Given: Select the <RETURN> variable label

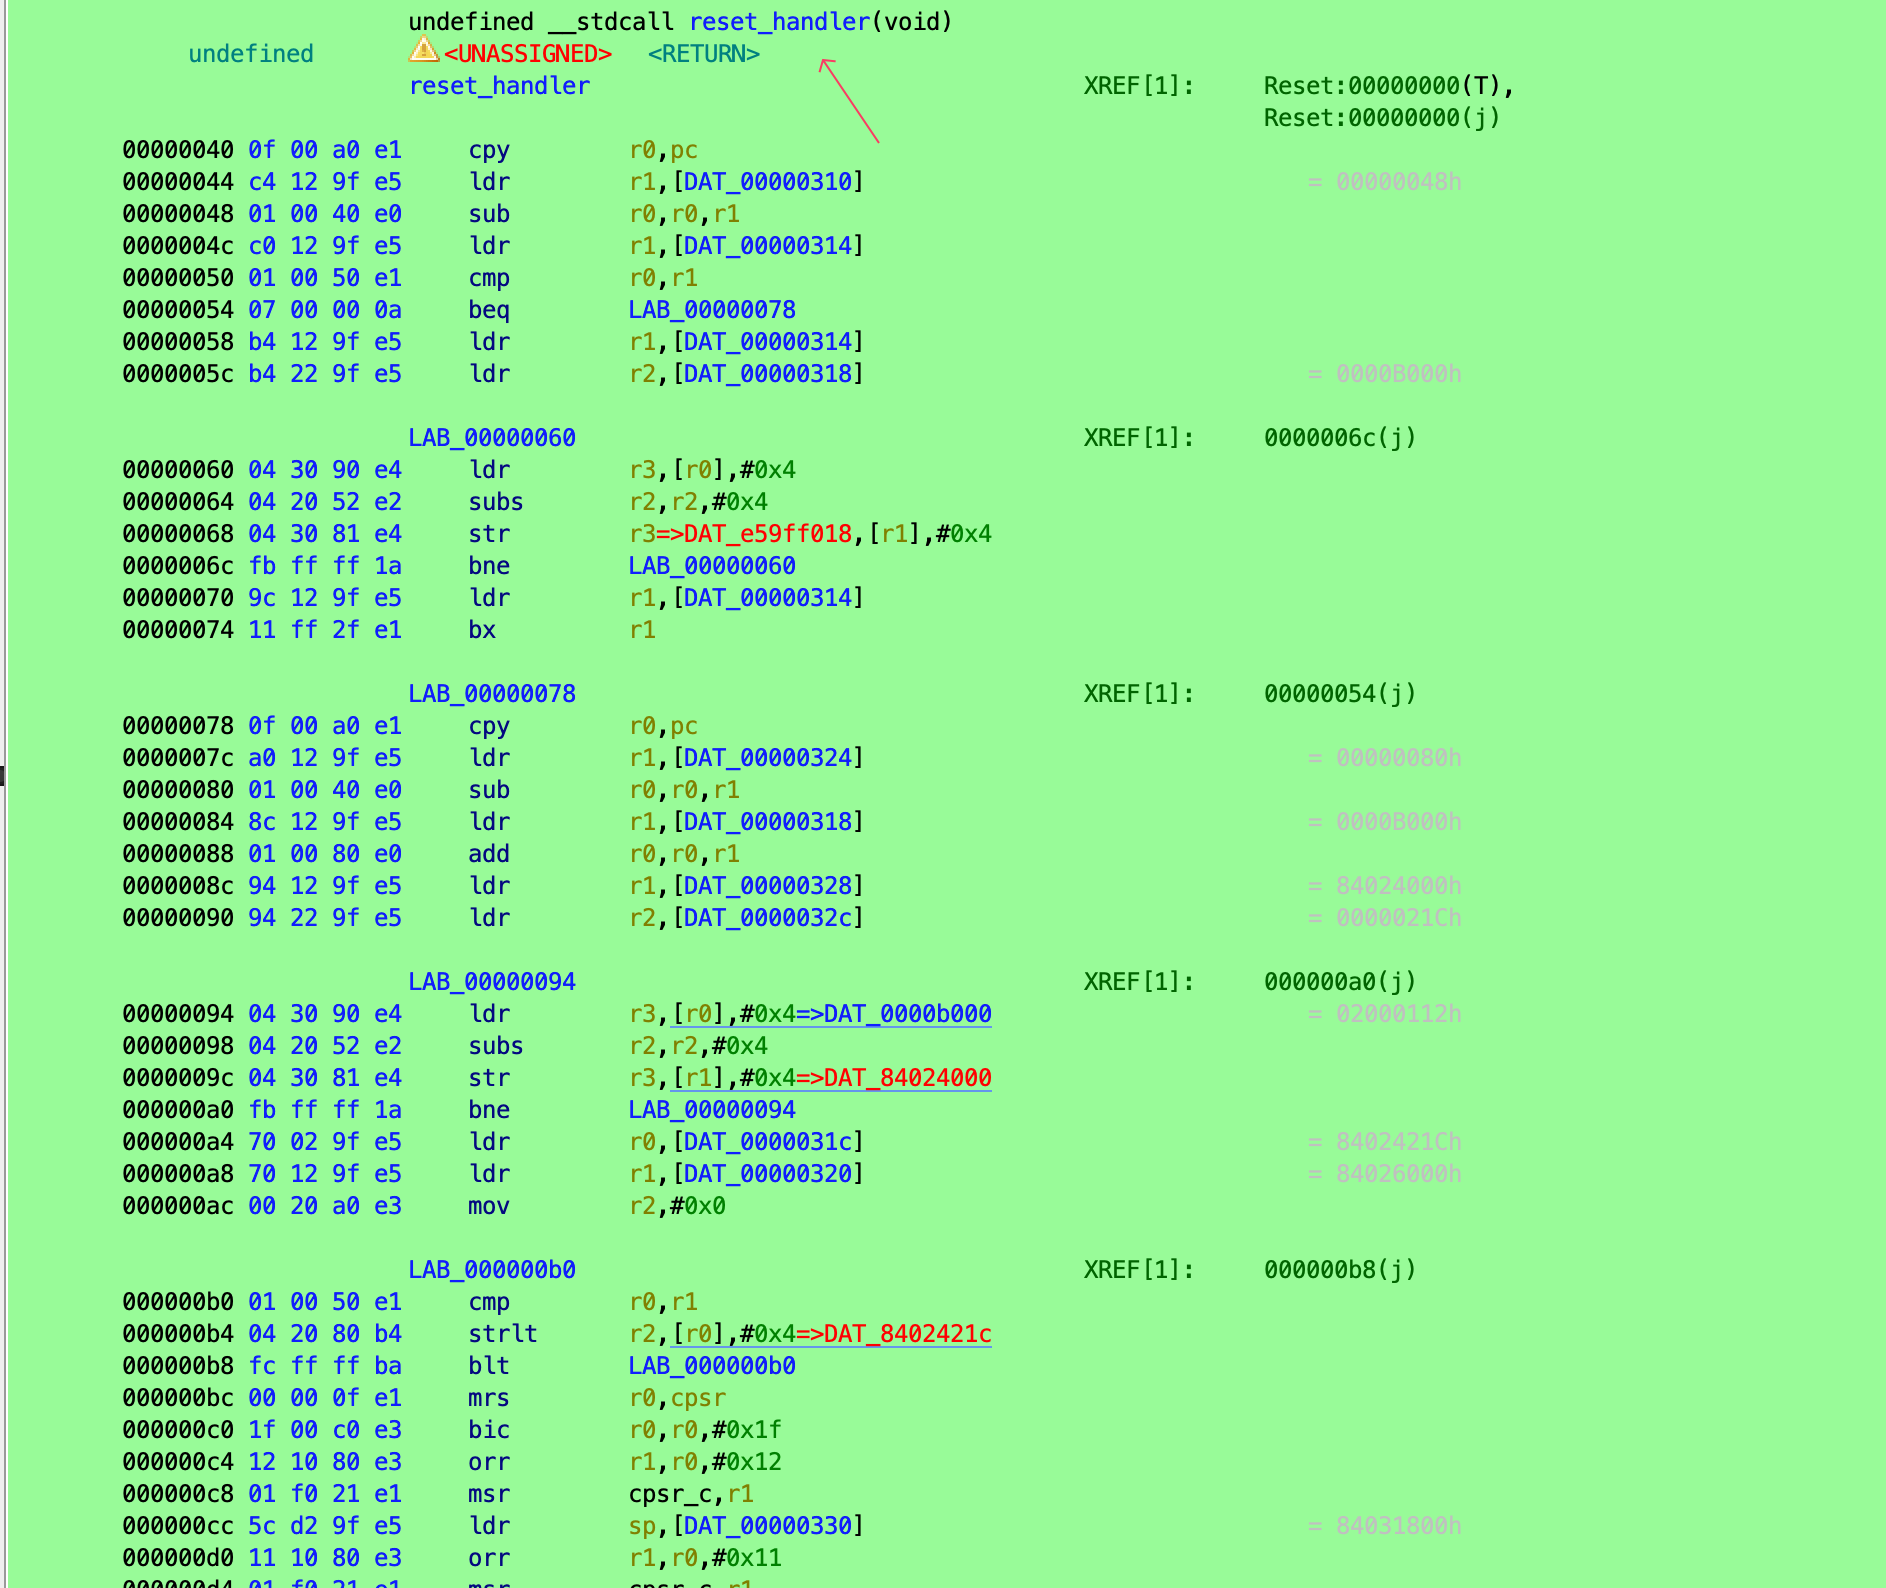Looking at the screenshot, I should click(x=704, y=54).
